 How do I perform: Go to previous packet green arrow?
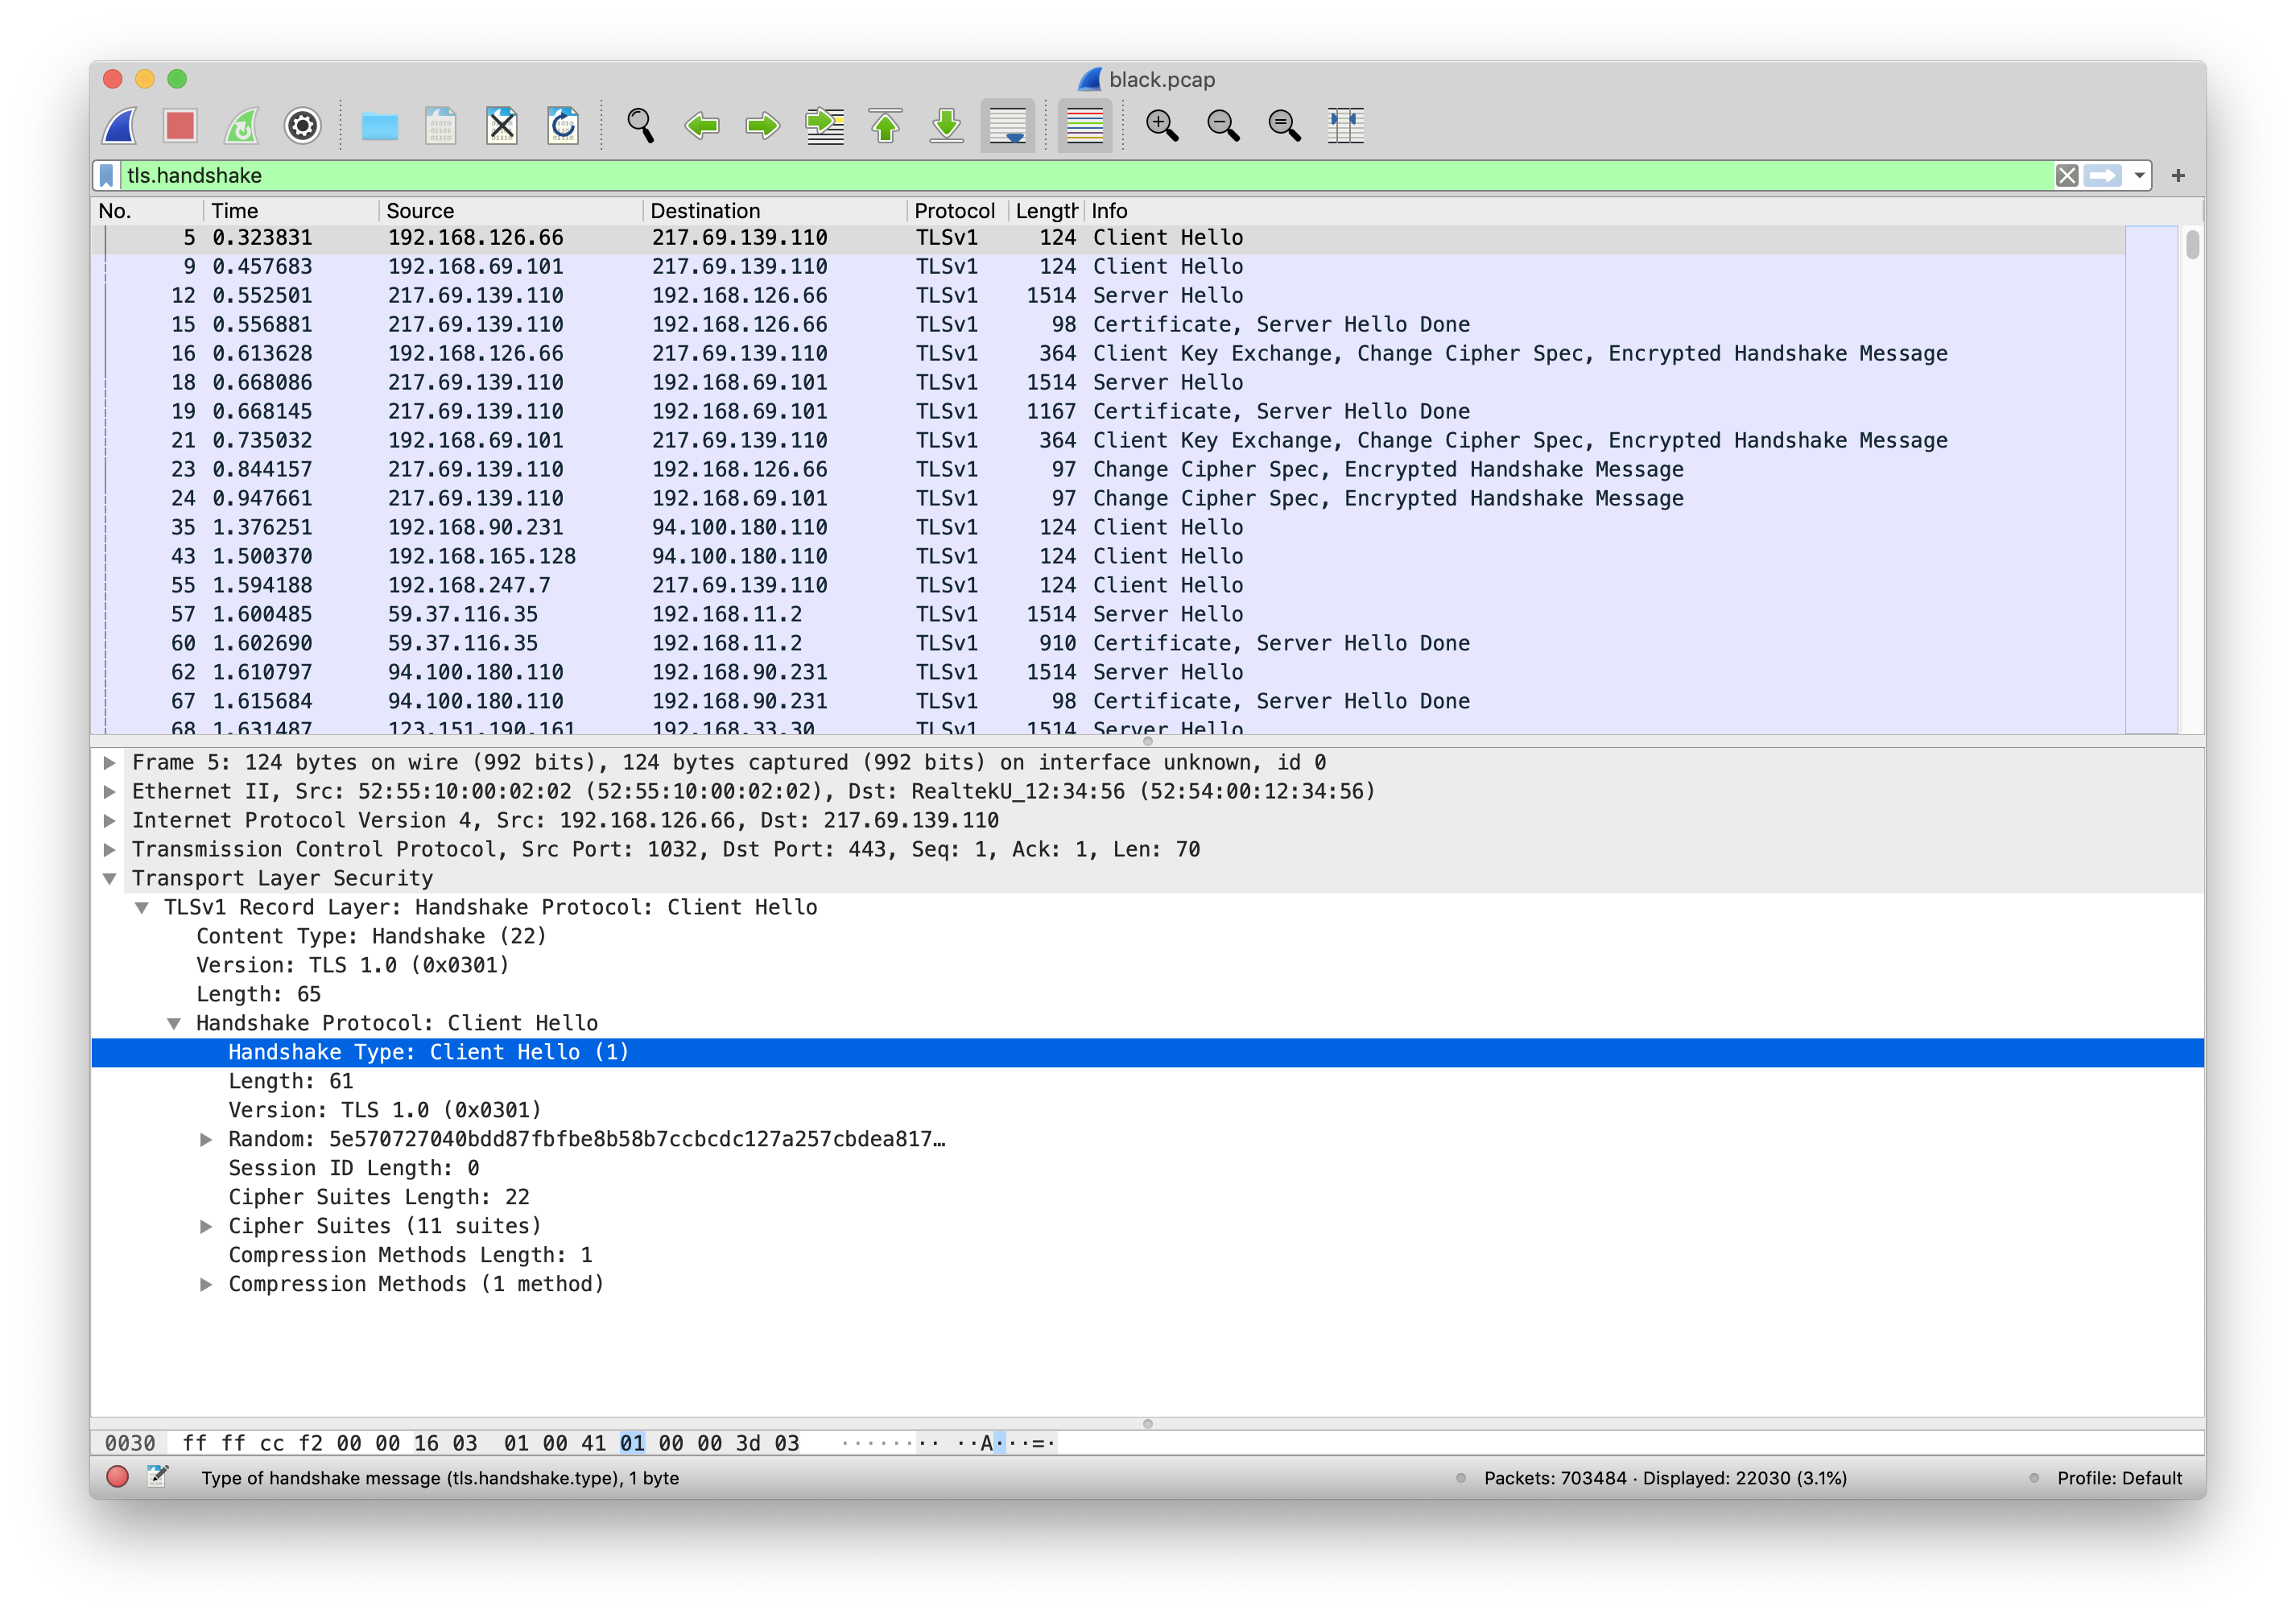(x=702, y=126)
